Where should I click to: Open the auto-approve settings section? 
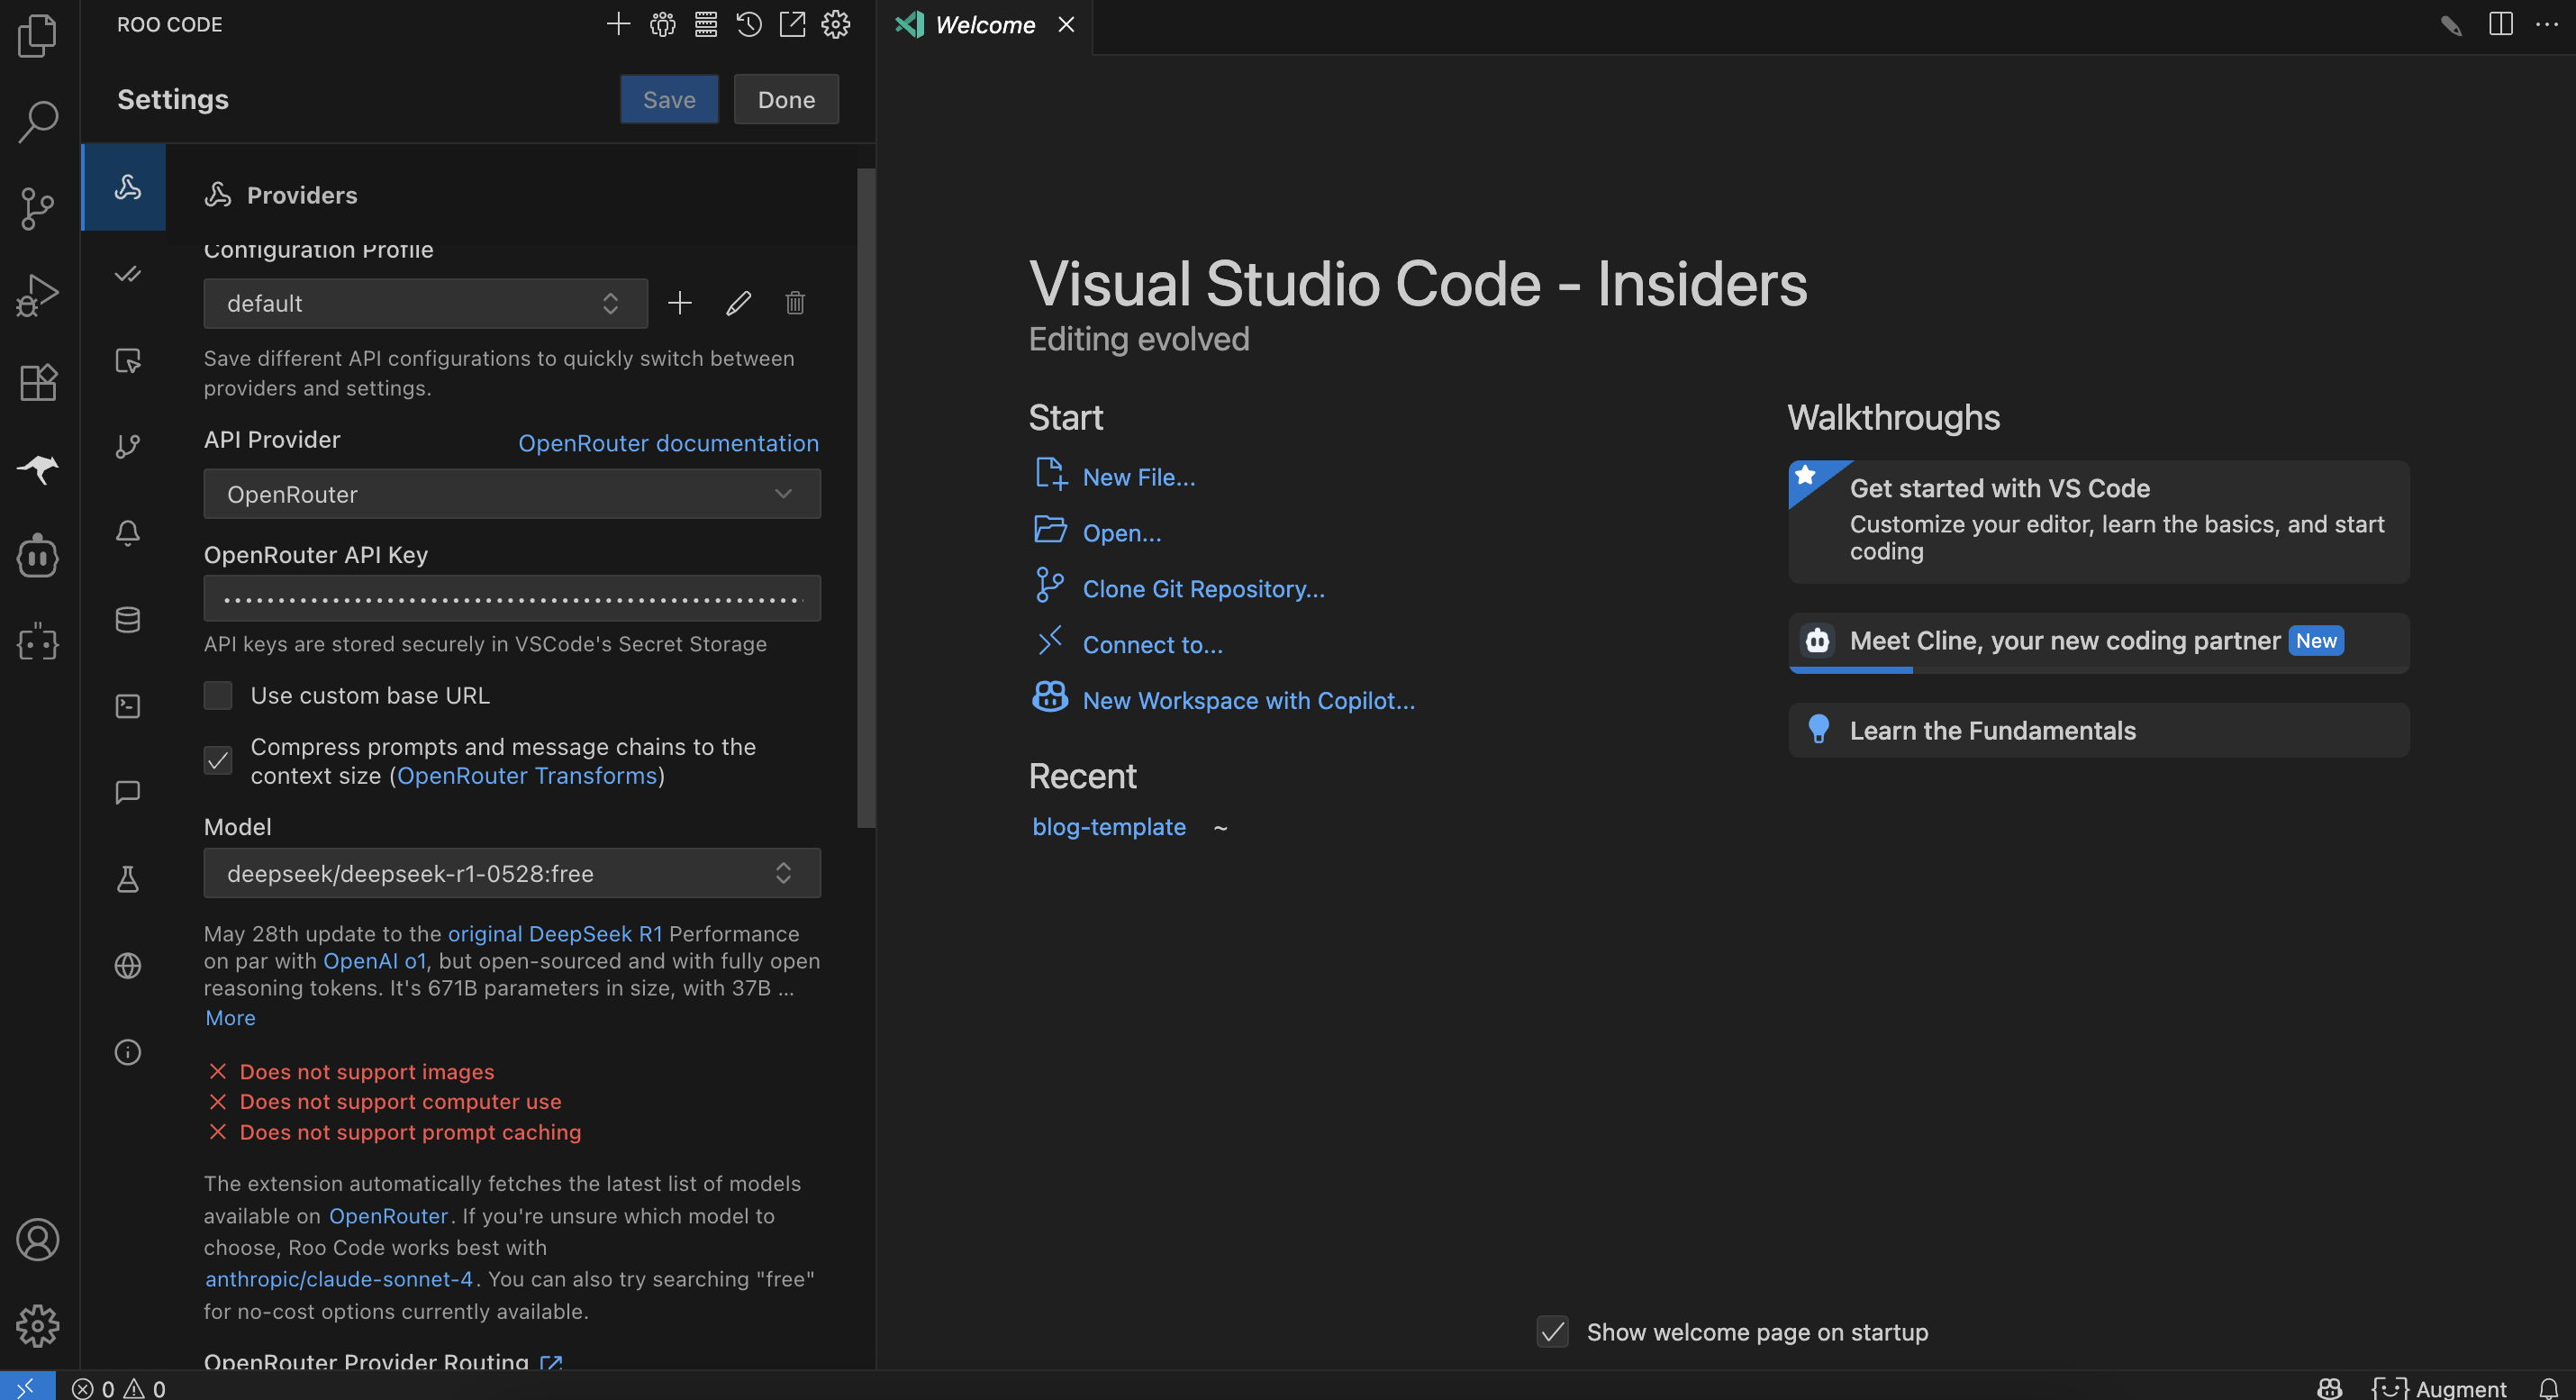tap(127, 274)
